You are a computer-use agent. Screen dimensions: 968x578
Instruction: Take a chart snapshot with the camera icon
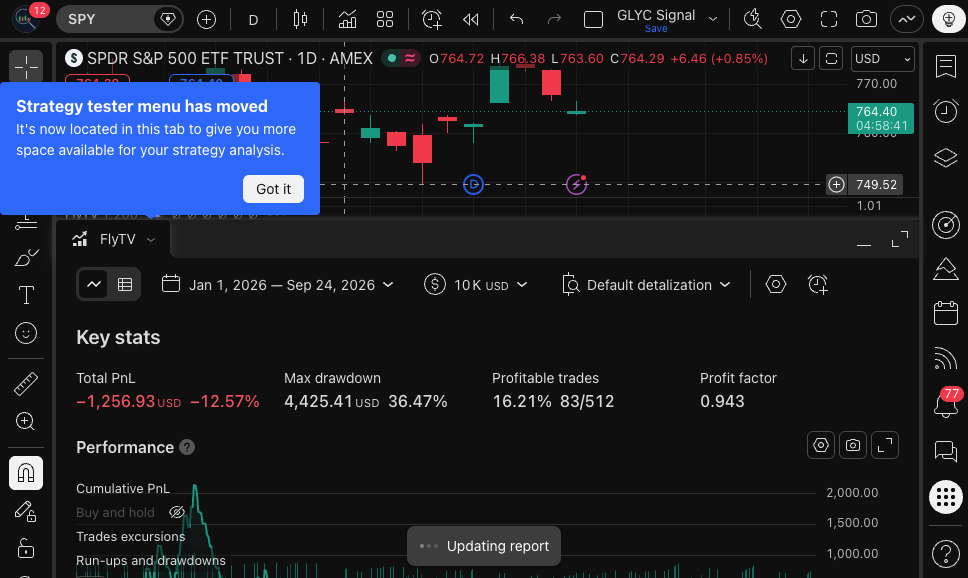[866, 19]
